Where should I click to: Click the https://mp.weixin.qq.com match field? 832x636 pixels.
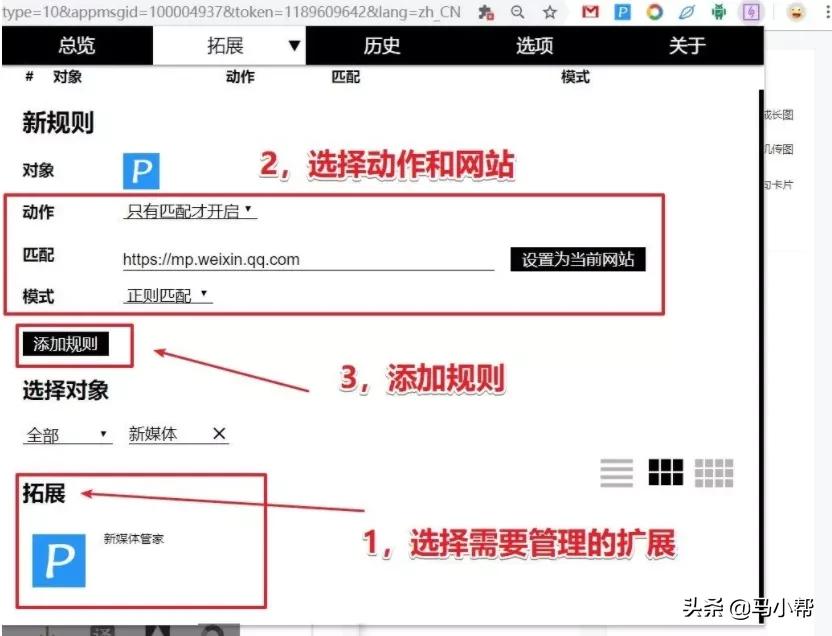coord(308,259)
